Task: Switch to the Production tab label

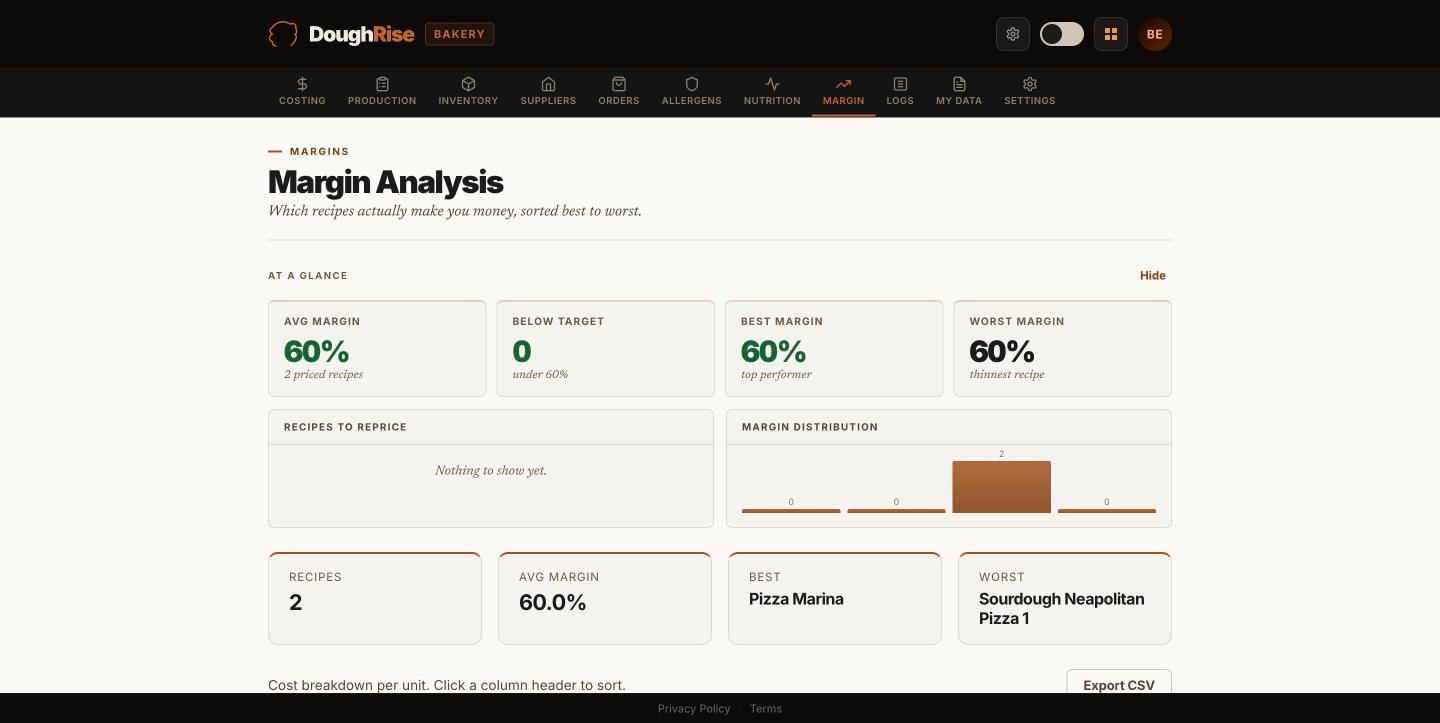Action: (x=382, y=101)
